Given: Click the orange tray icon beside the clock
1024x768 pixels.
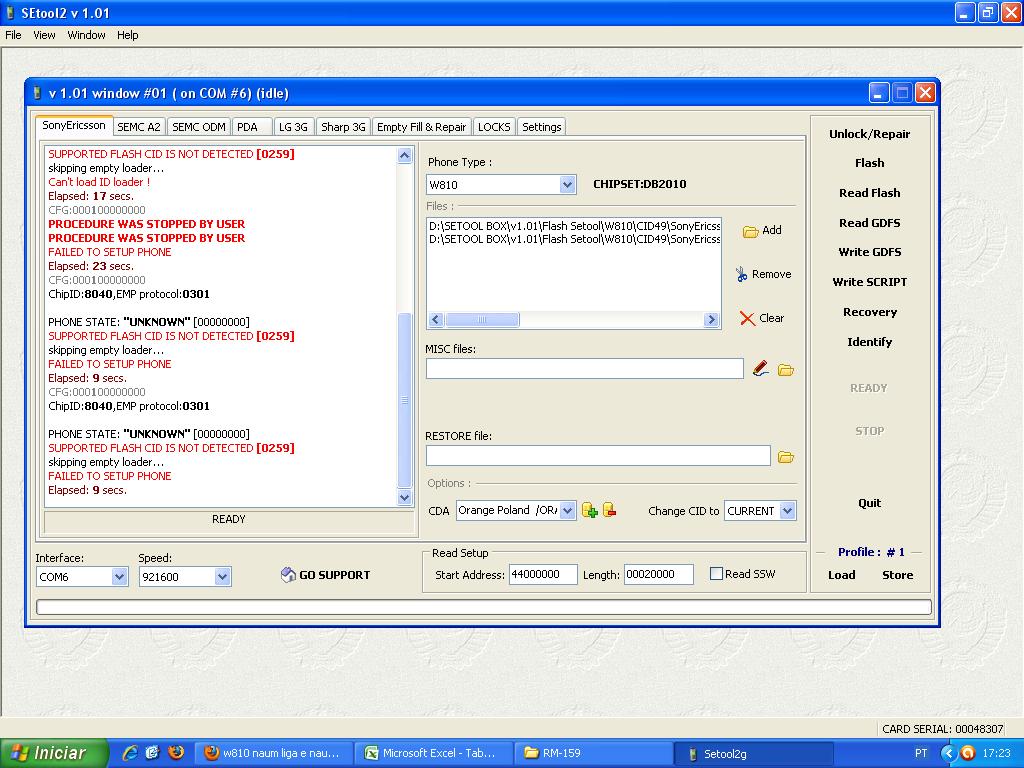Looking at the screenshot, I should [968, 753].
